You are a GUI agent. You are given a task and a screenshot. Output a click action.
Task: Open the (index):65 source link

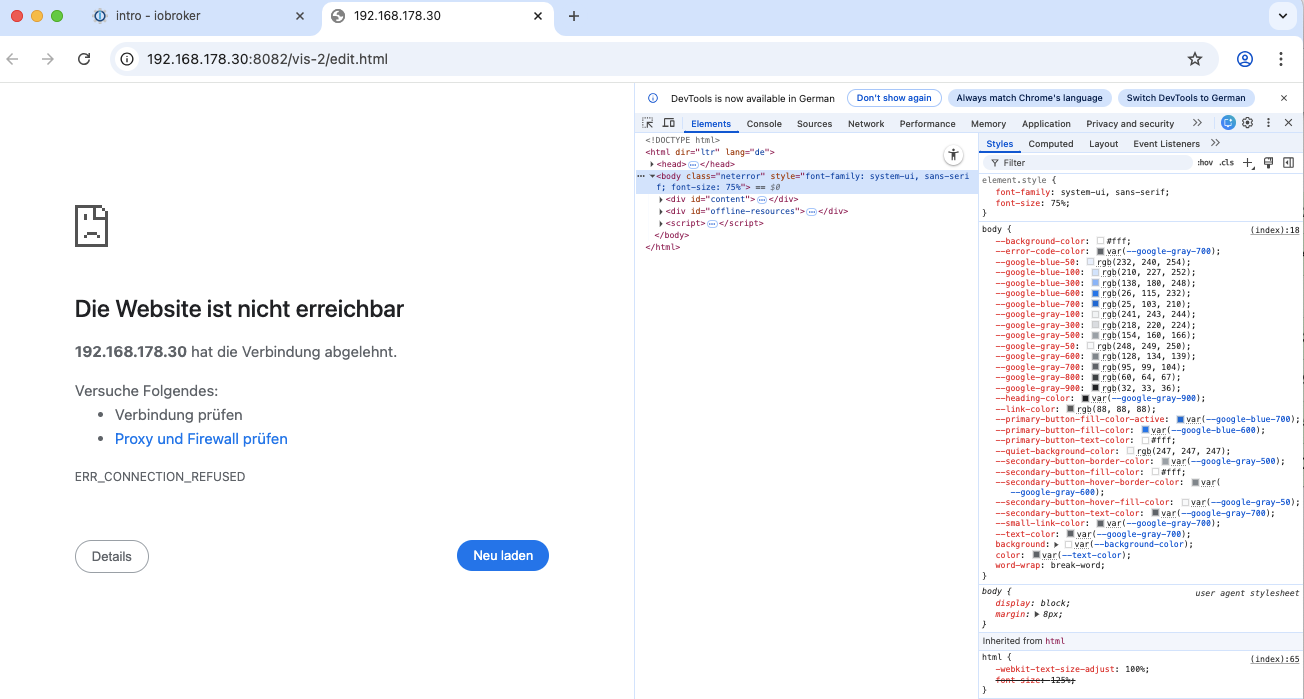pos(1275,659)
